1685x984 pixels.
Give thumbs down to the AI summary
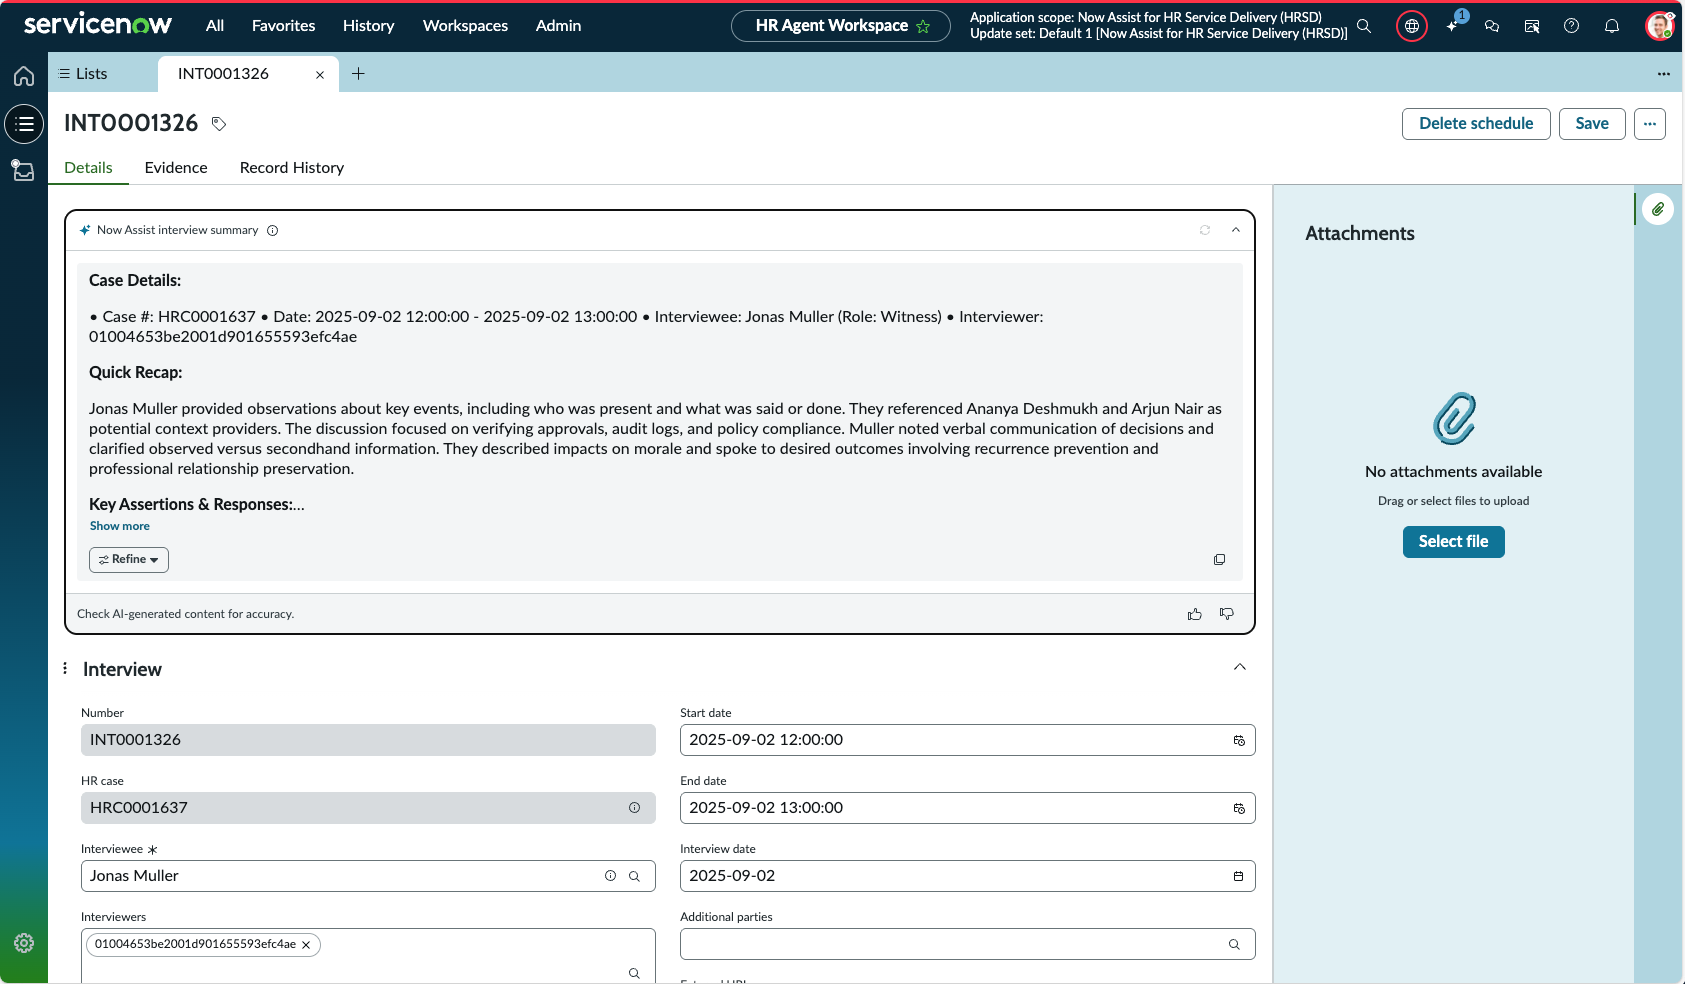[1227, 614]
